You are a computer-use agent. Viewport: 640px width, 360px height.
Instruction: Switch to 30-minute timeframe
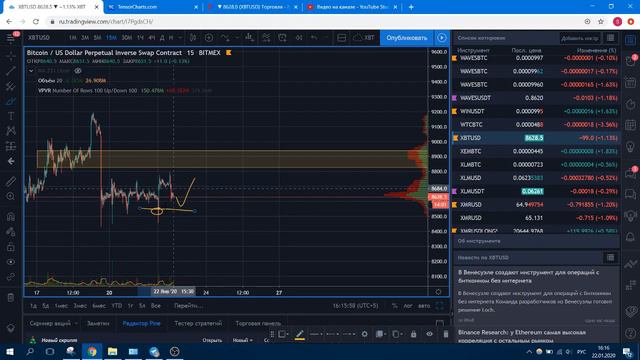point(127,38)
